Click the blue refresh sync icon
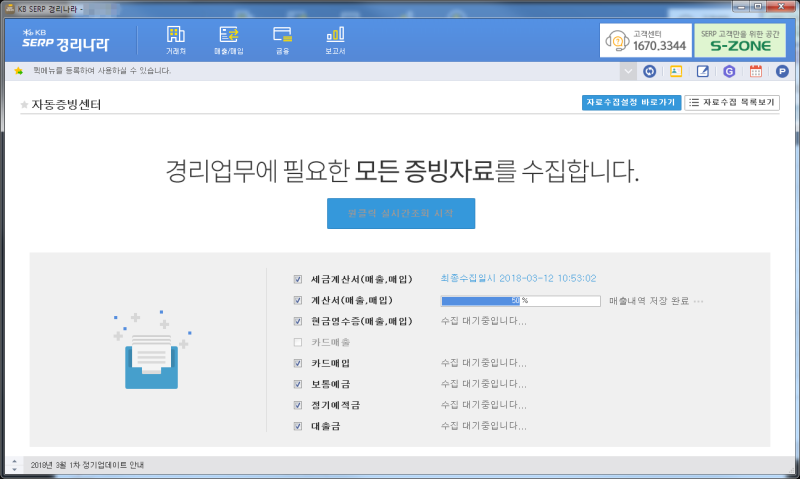Image resolution: width=800 pixels, height=479 pixels. point(649,71)
